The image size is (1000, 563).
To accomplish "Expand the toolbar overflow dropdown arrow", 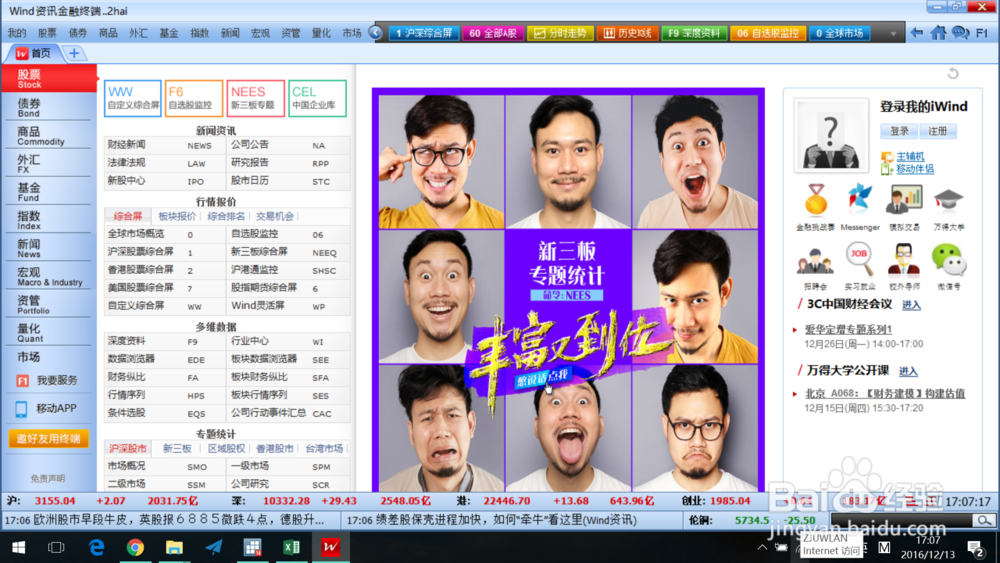I will coord(893,33).
